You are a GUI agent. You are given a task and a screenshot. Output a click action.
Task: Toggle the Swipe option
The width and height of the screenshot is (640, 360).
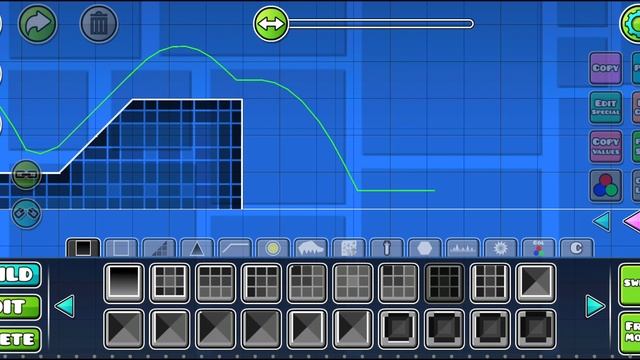point(629,285)
